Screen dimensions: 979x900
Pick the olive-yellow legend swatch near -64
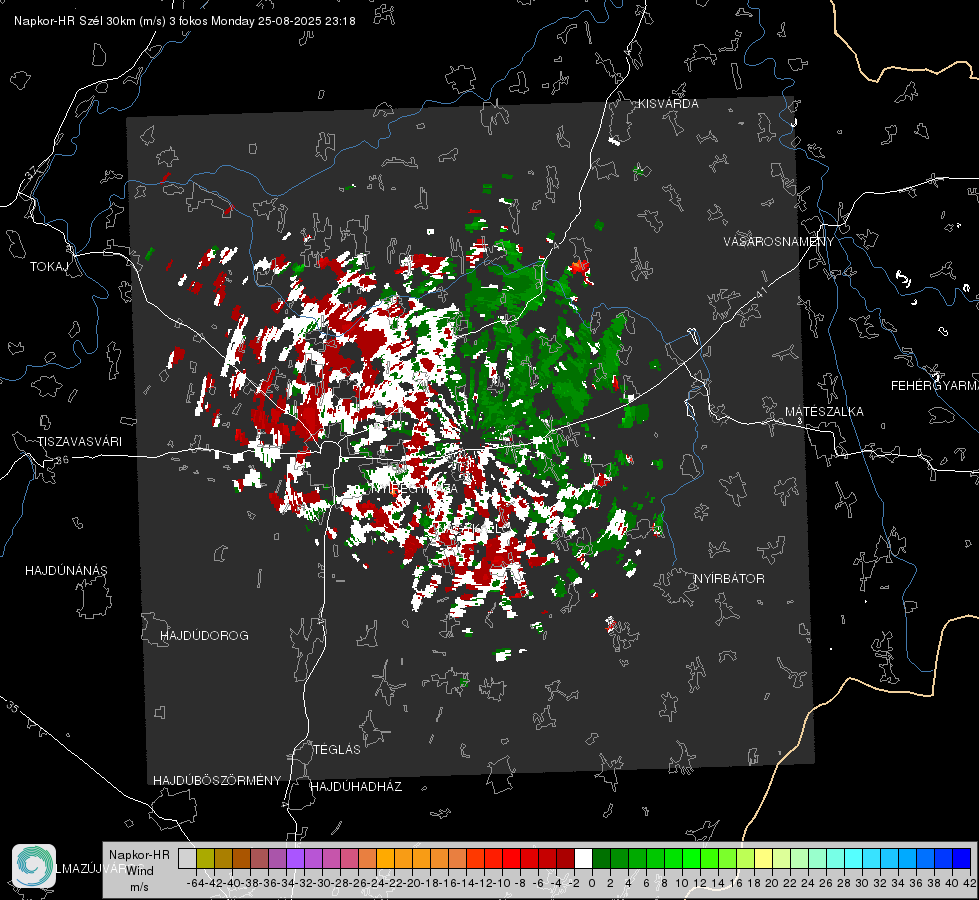(x=205, y=858)
